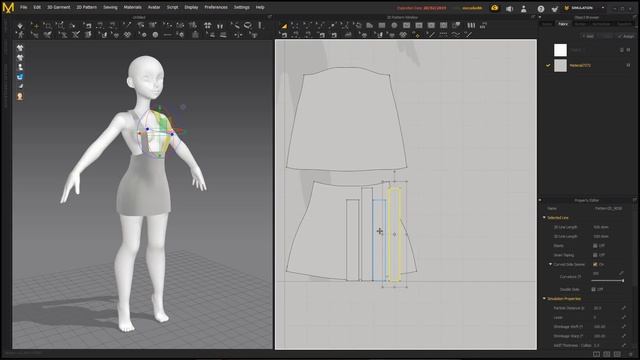Click the avatar face icon in 3D view sidebar

(x=20, y=96)
